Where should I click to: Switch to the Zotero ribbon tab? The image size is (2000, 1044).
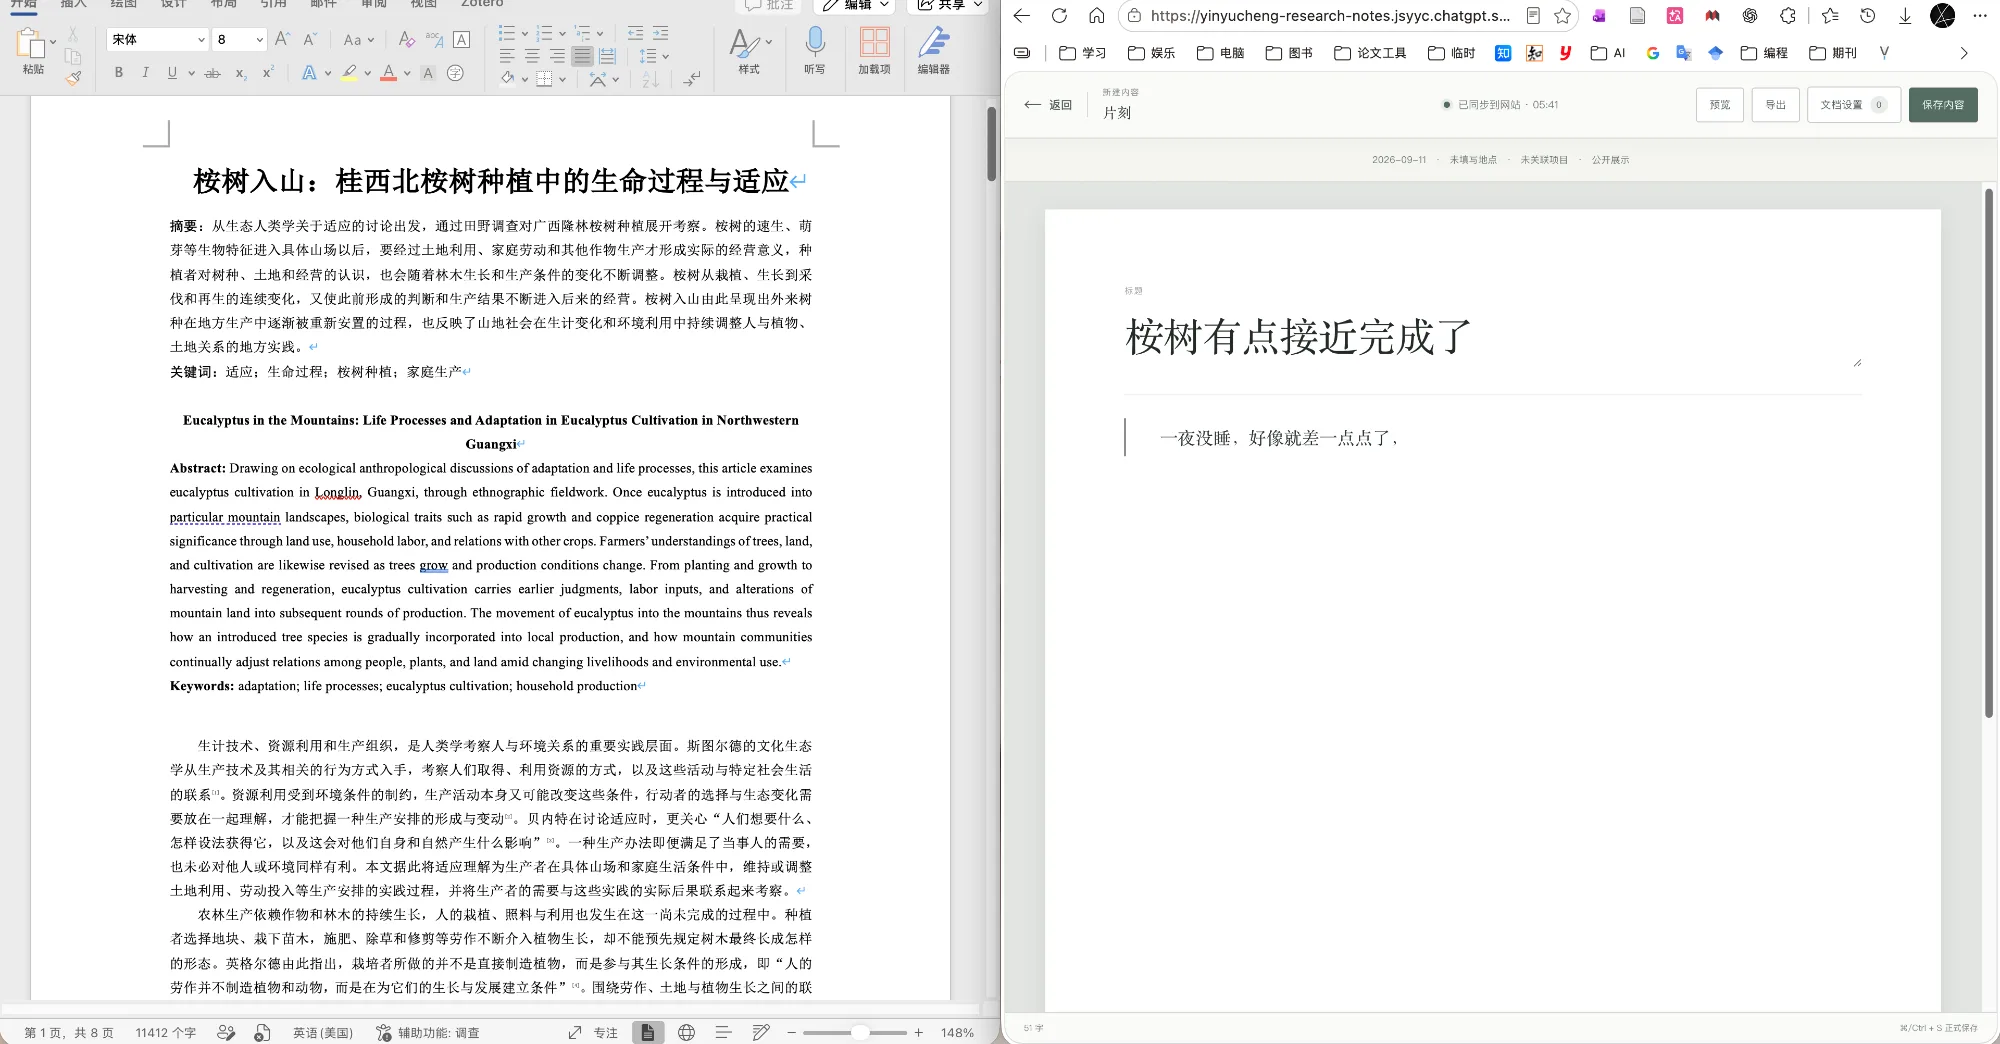pyautogui.click(x=482, y=4)
